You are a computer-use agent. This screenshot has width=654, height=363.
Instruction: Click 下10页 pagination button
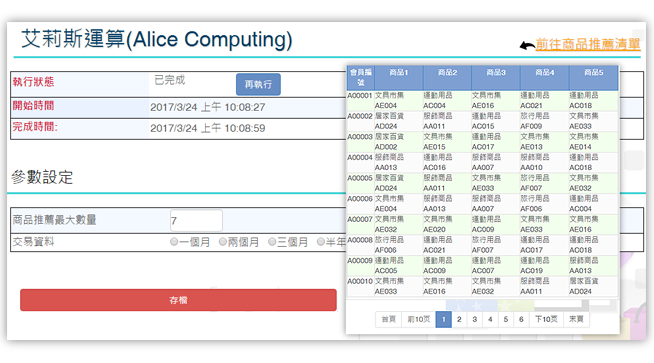pyautogui.click(x=546, y=319)
